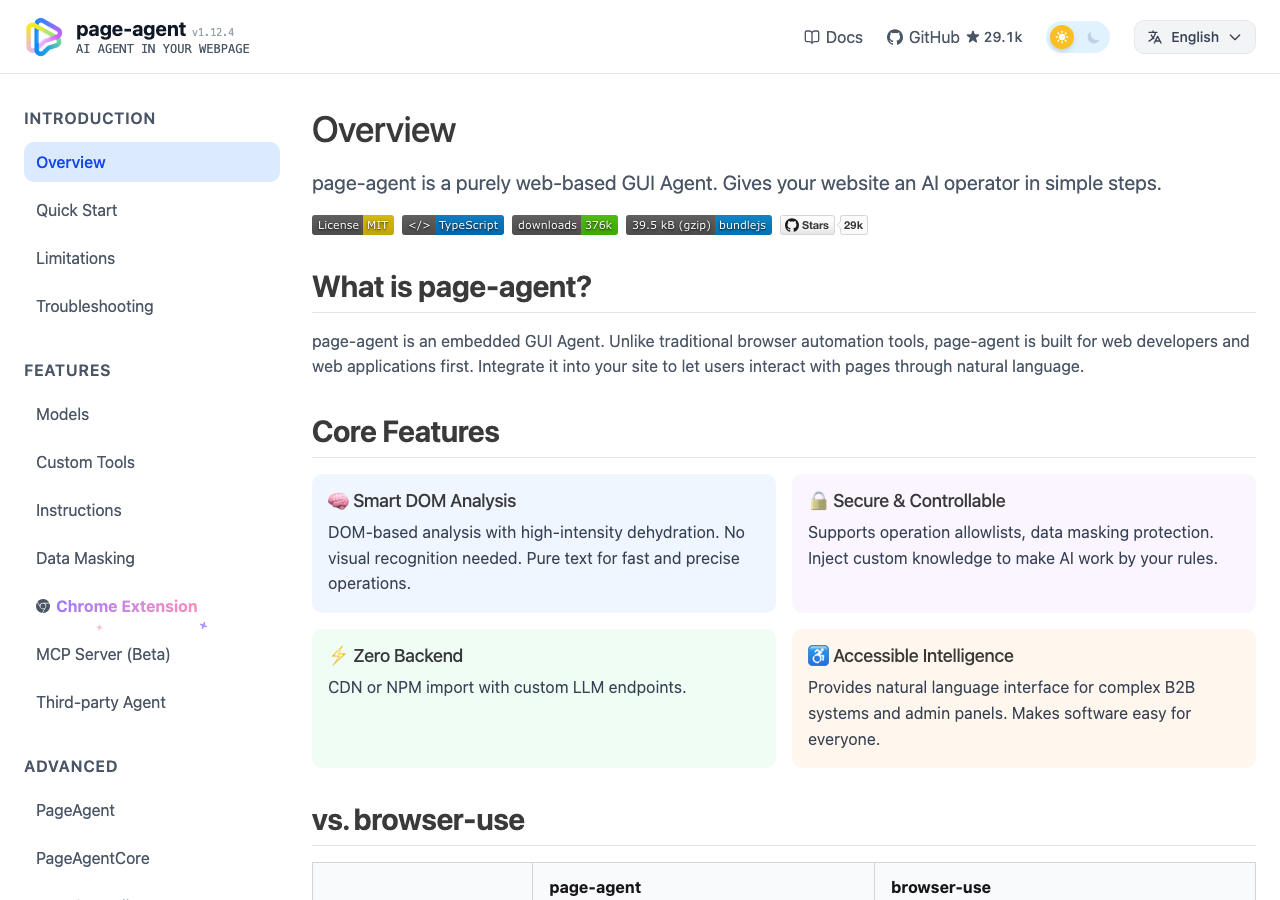Click the Overview page heading
1280x900 pixels.
[x=384, y=130]
